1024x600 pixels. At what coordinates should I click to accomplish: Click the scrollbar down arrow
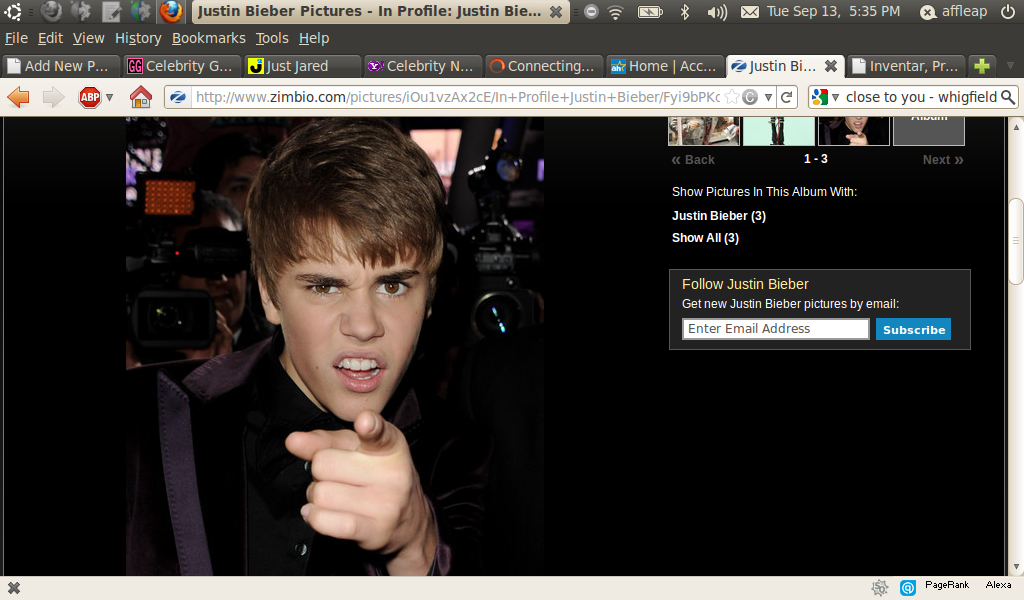pyautogui.click(x=1016, y=567)
